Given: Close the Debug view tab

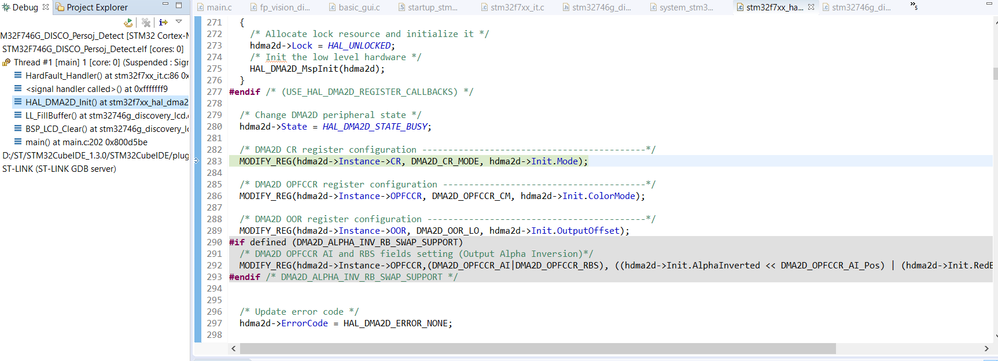Looking at the screenshot, I should pyautogui.click(x=45, y=8).
